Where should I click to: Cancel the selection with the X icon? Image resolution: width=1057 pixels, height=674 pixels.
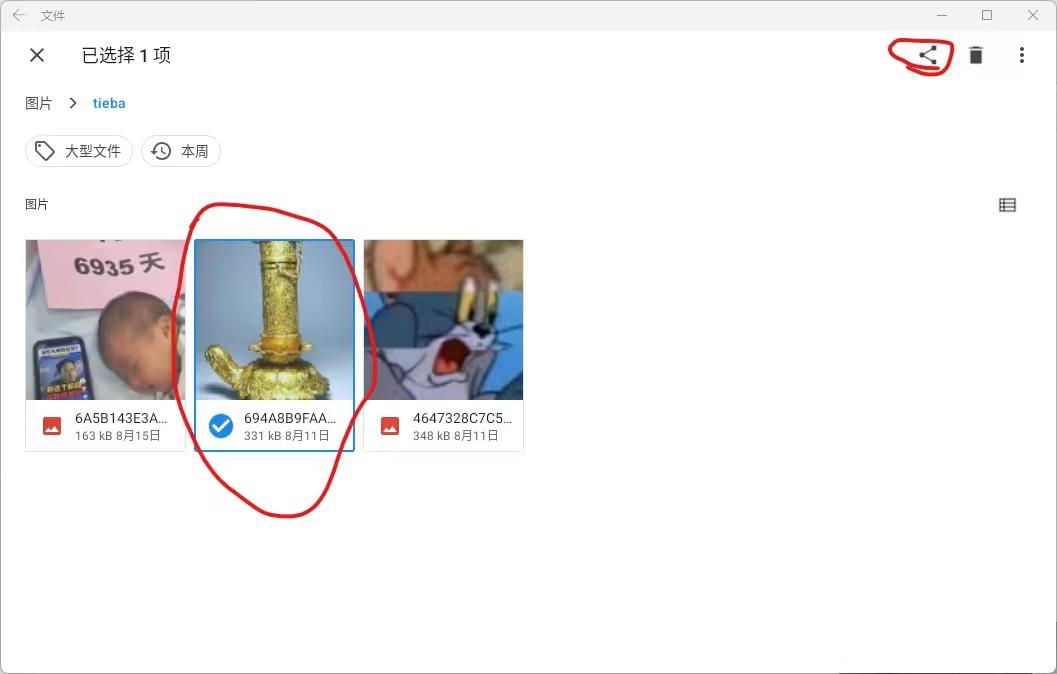(x=37, y=55)
